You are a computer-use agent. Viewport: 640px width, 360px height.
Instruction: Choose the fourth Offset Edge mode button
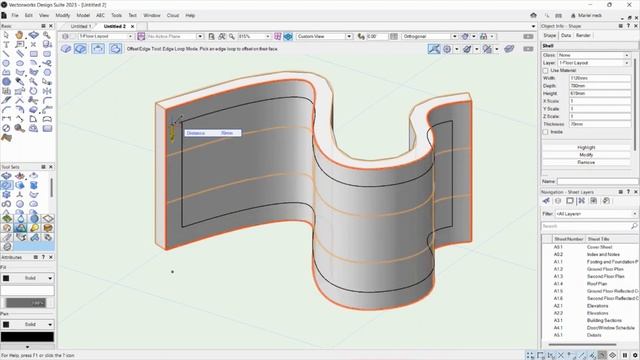pyautogui.click(x=116, y=49)
